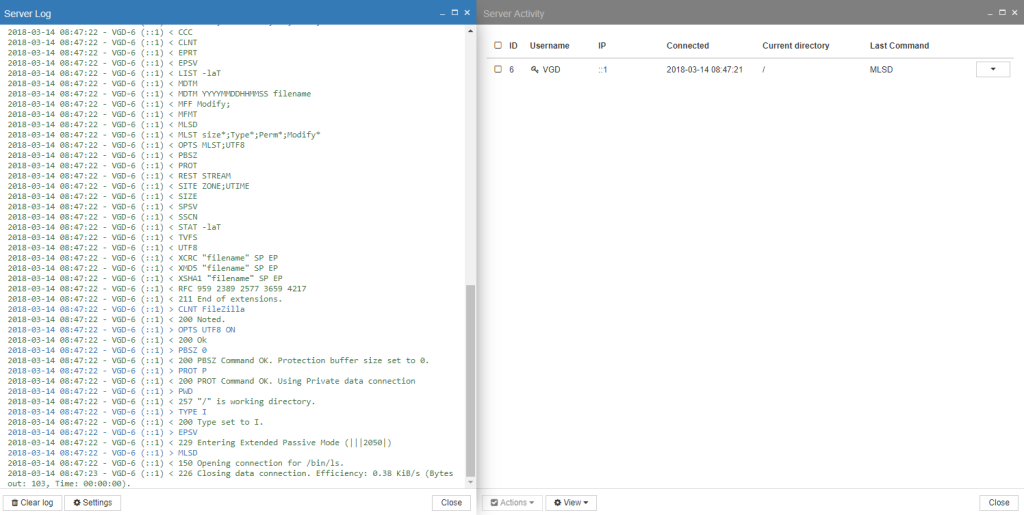Open the Server Log Settings
The height and width of the screenshot is (515, 1024).
pos(93,503)
